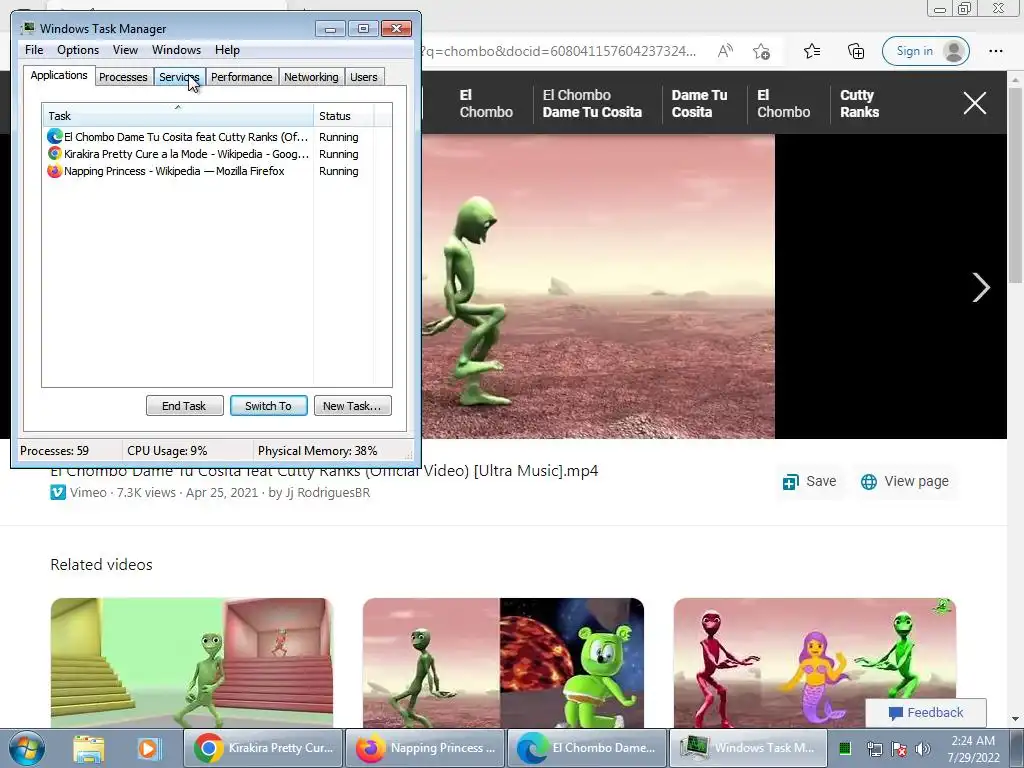The image size is (1024, 768).
Task: Switch to Edge El Chombo taskbar button
Action: coord(587,748)
